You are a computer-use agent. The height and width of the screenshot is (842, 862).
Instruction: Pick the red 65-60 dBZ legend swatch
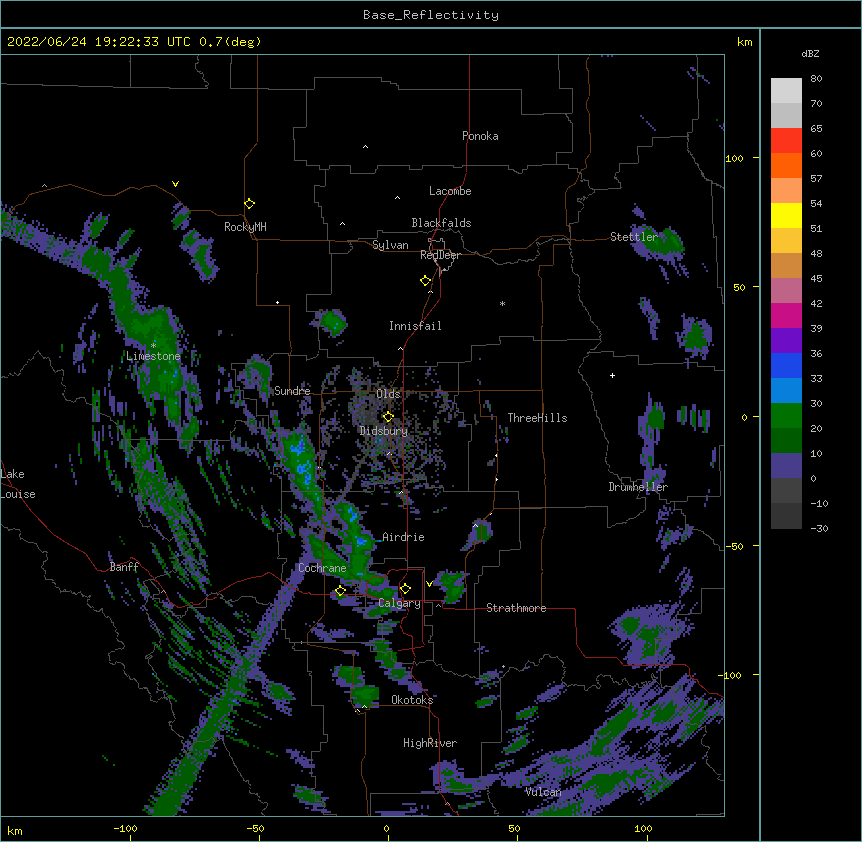[786, 140]
